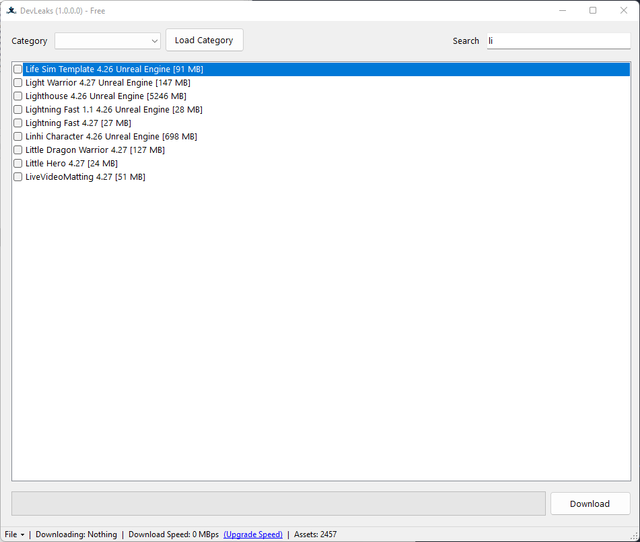
Task: Select the Little Hero 4.27 checkbox
Action: click(18, 163)
